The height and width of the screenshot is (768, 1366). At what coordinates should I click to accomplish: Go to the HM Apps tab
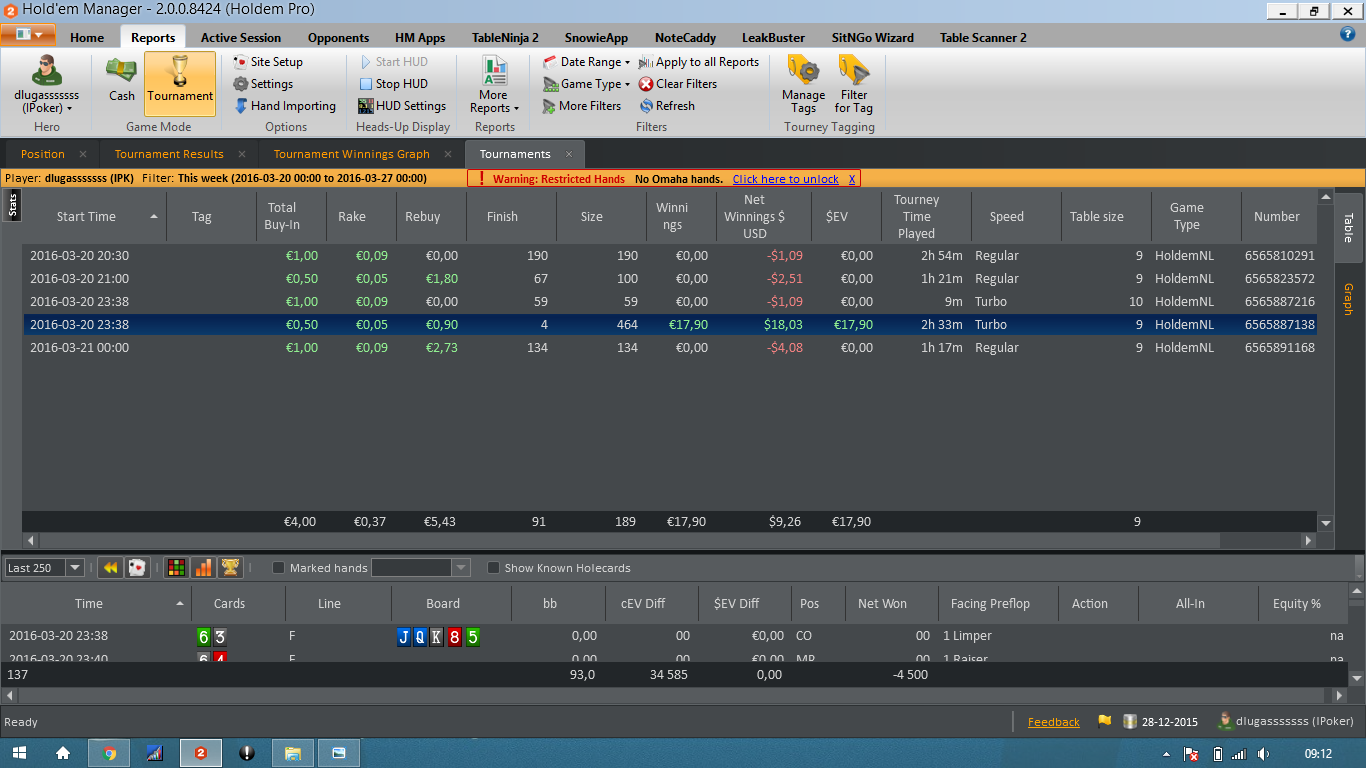tap(420, 38)
